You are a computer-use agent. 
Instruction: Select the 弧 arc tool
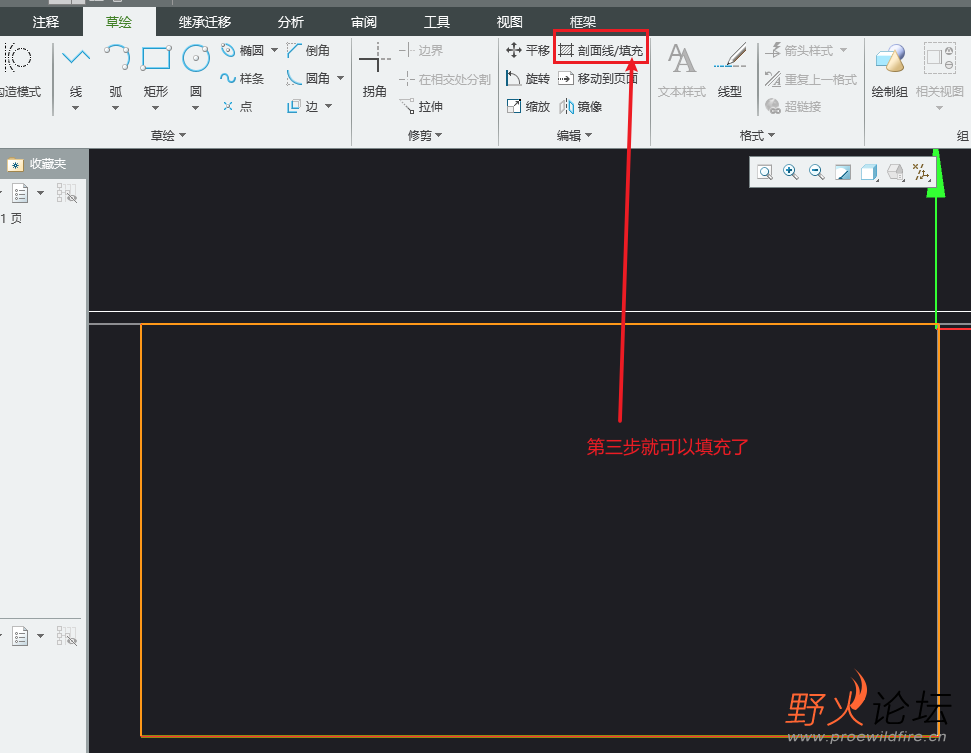pos(116,70)
